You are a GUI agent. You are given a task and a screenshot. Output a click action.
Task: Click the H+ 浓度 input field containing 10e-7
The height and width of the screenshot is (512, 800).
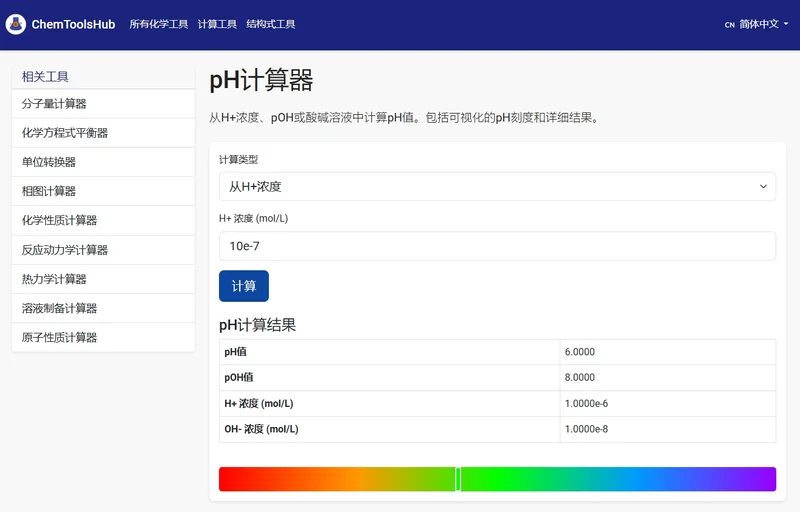(x=497, y=246)
